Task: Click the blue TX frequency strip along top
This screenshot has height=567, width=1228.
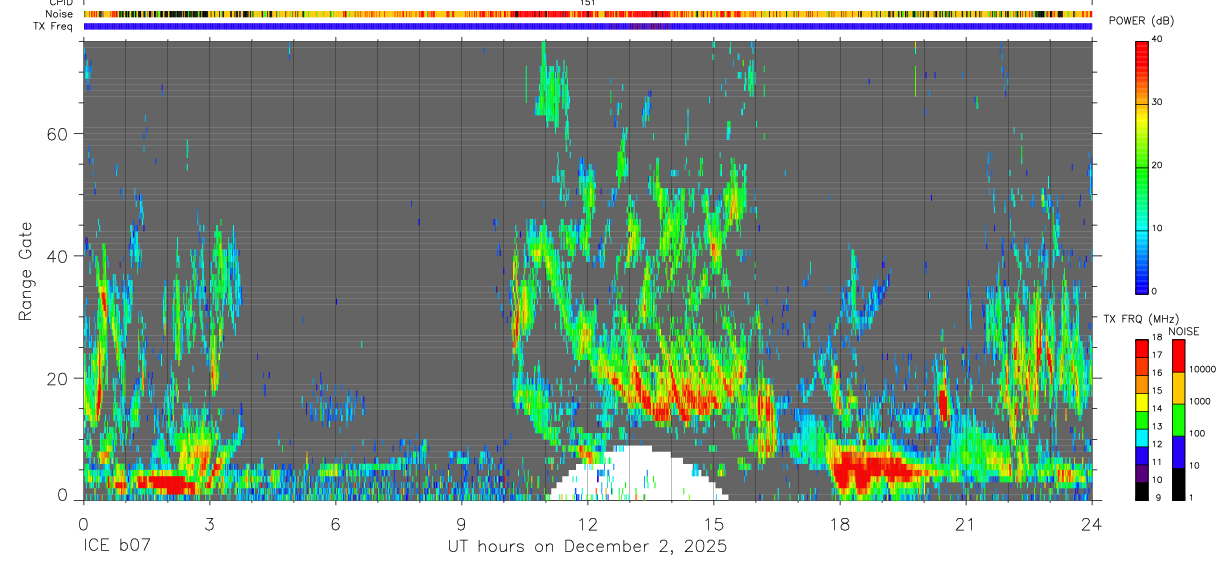Action: (588, 26)
